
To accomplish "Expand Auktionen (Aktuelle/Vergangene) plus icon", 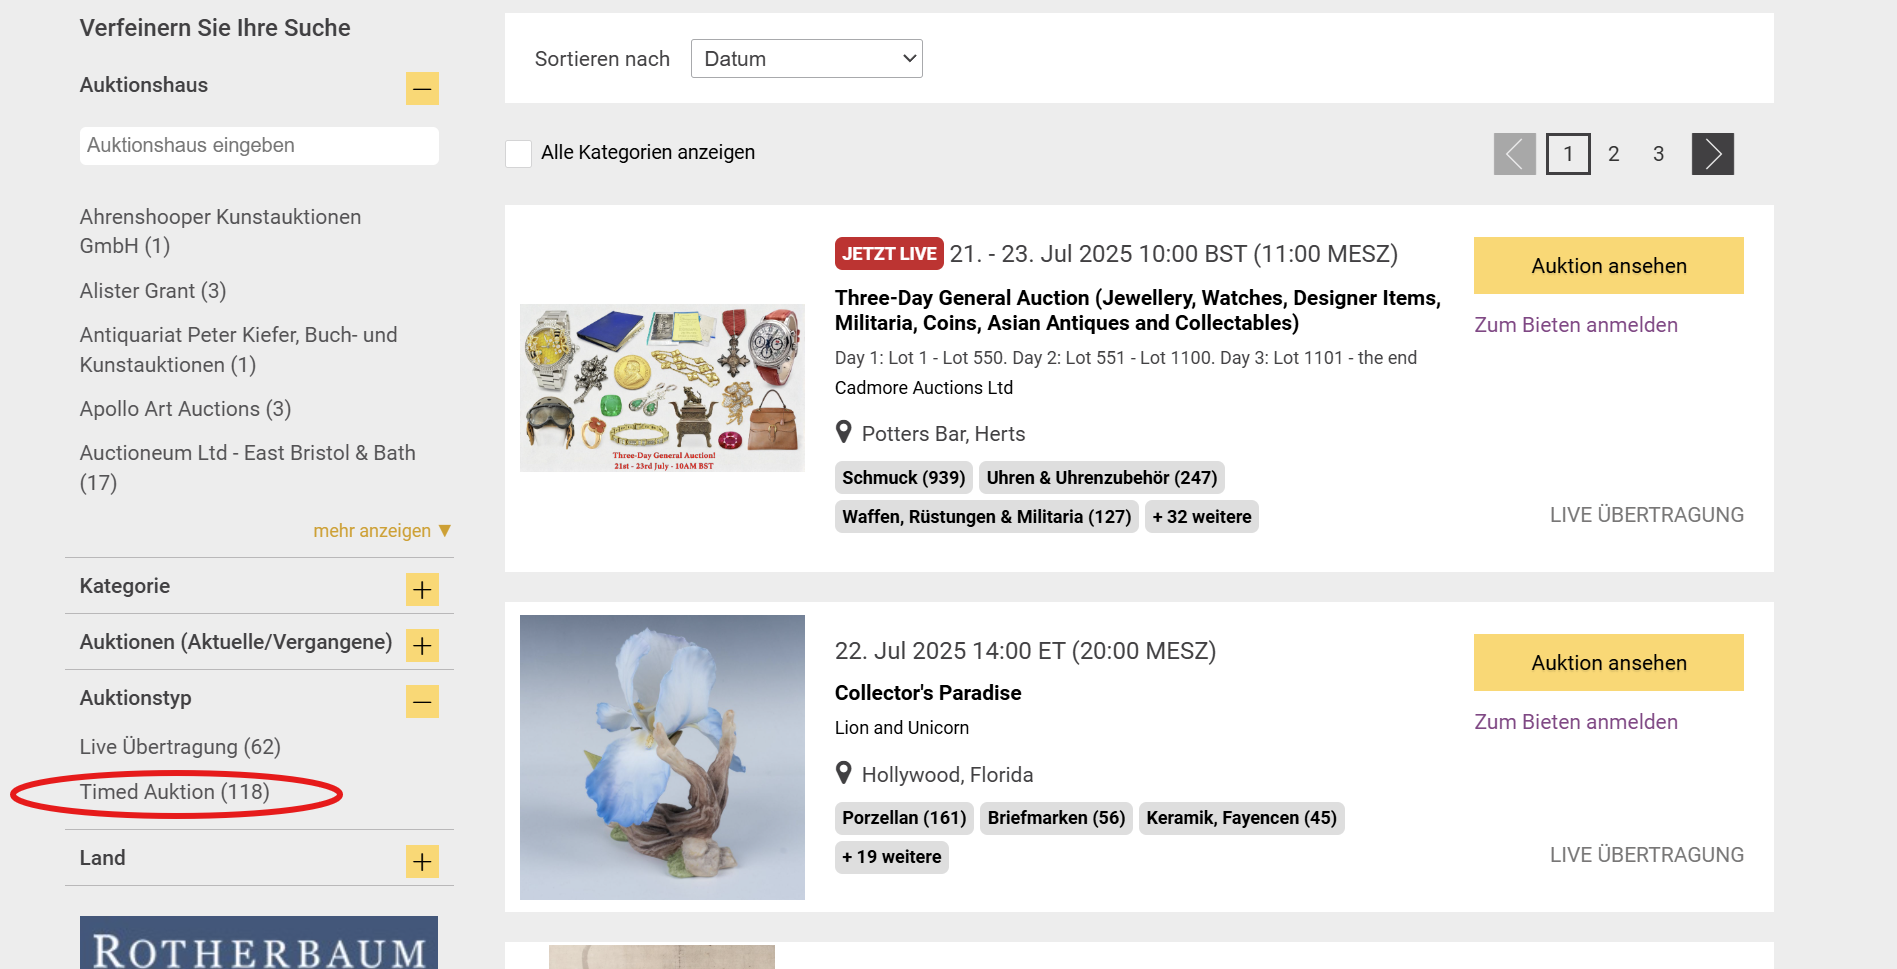I will 422,645.
